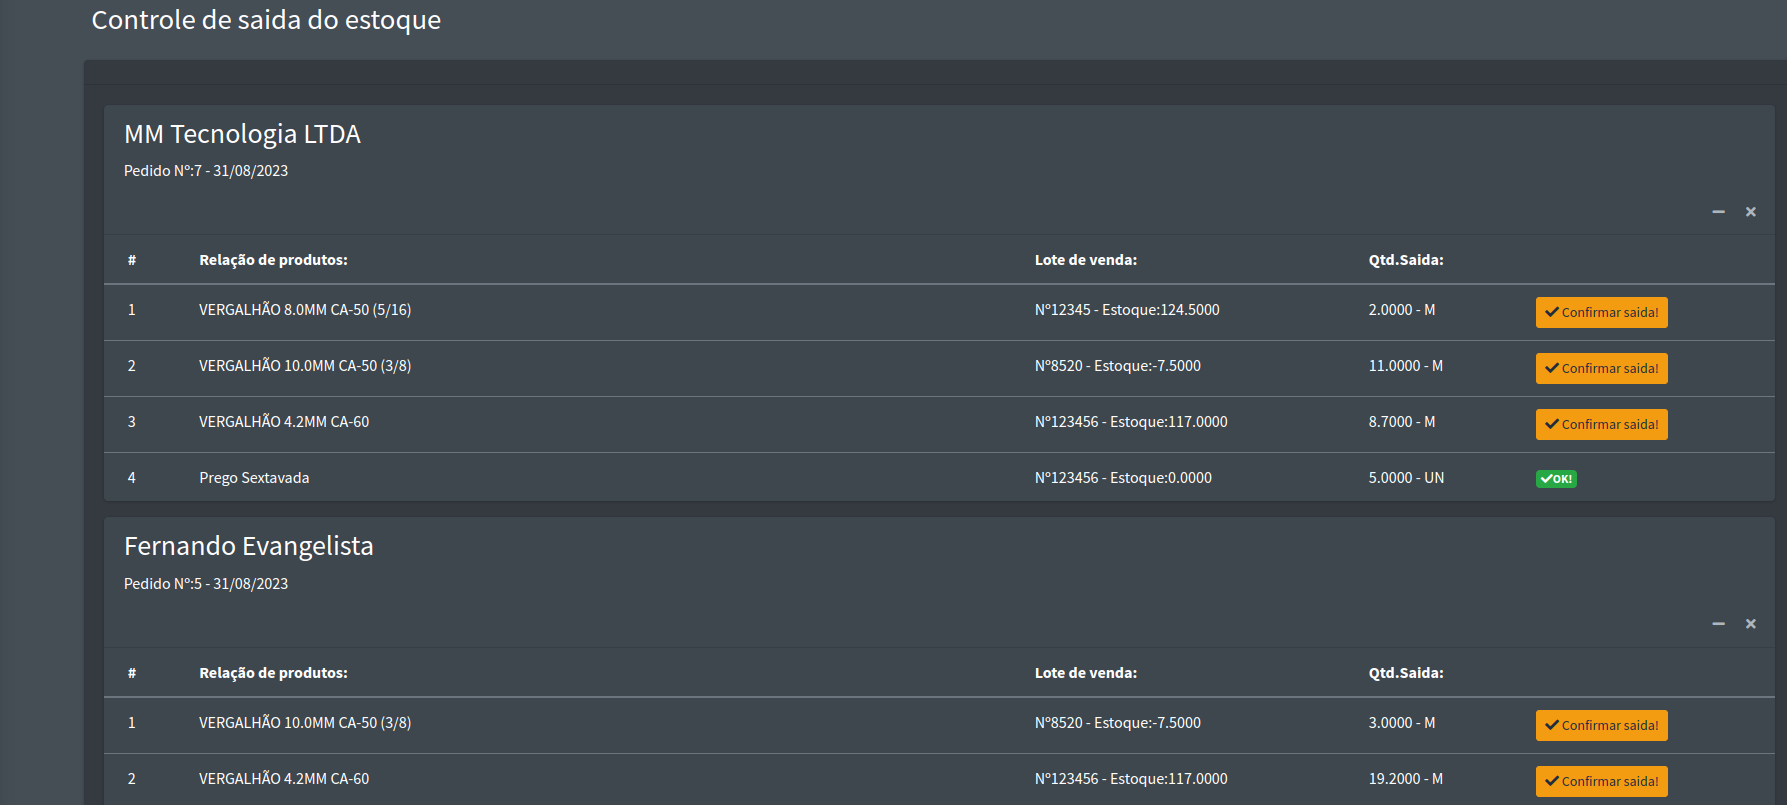Click the Pedido Nº:5 order date text
Image resolution: width=1787 pixels, height=805 pixels.
(206, 584)
